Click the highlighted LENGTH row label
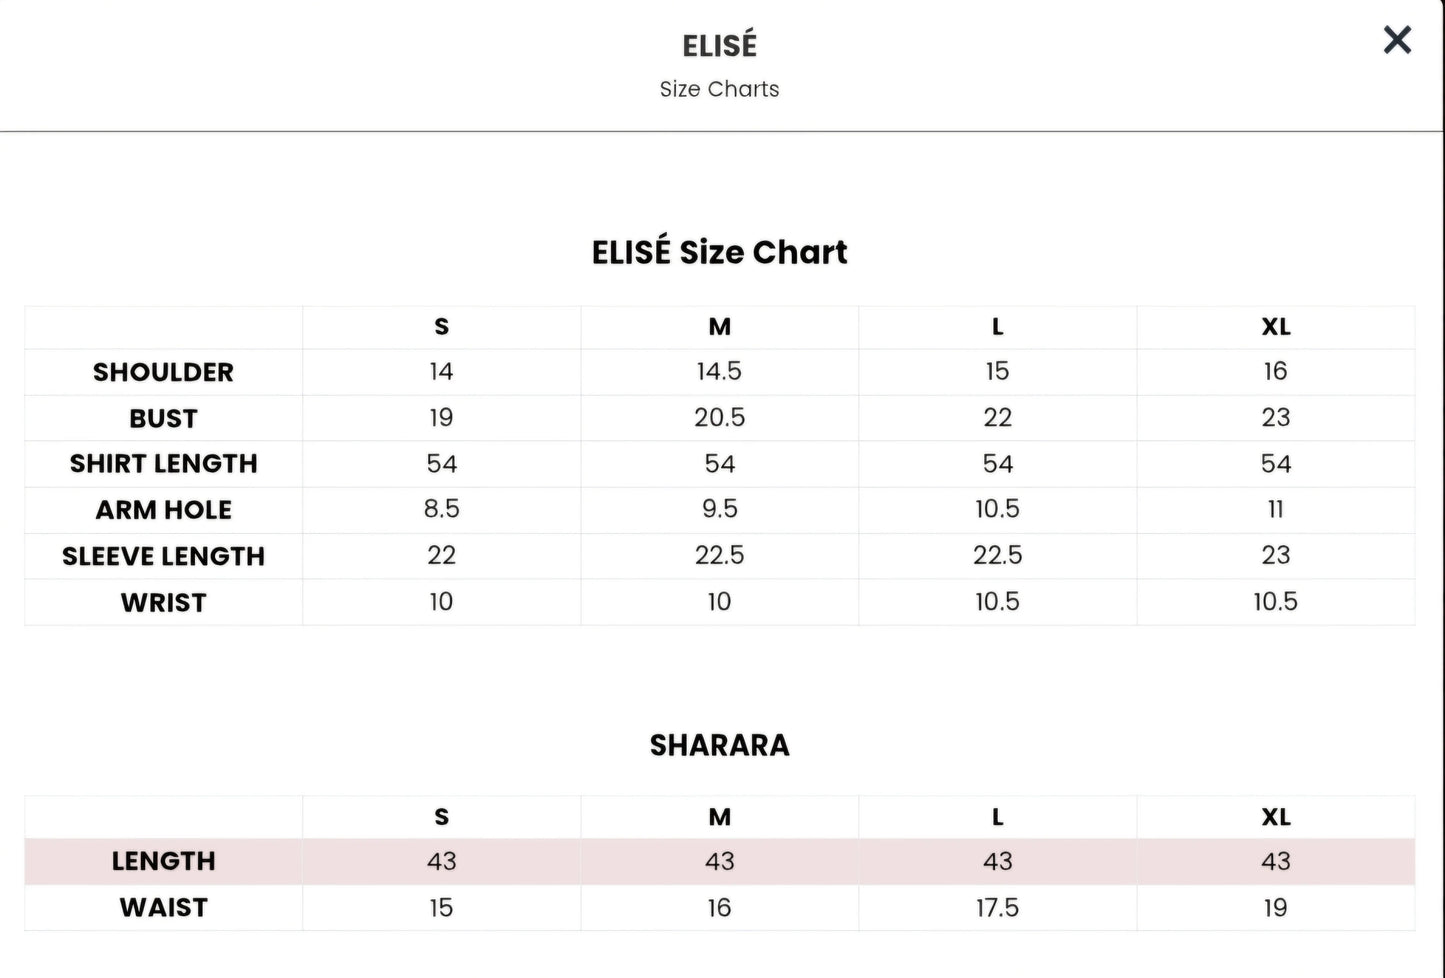The image size is (1445, 978). [x=163, y=861]
